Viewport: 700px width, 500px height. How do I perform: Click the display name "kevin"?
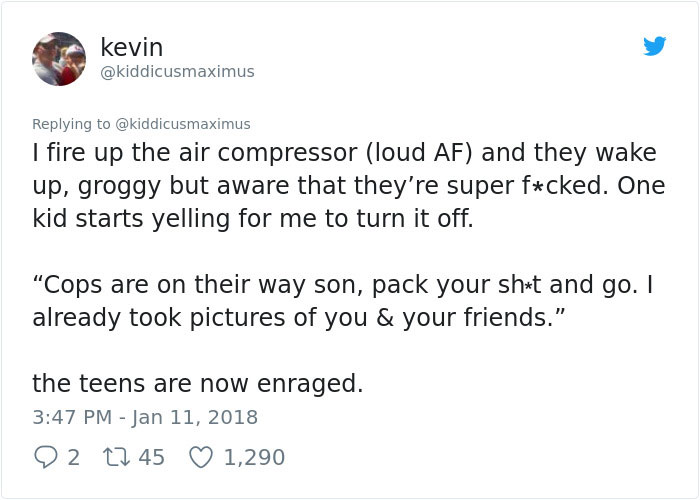[x=132, y=47]
